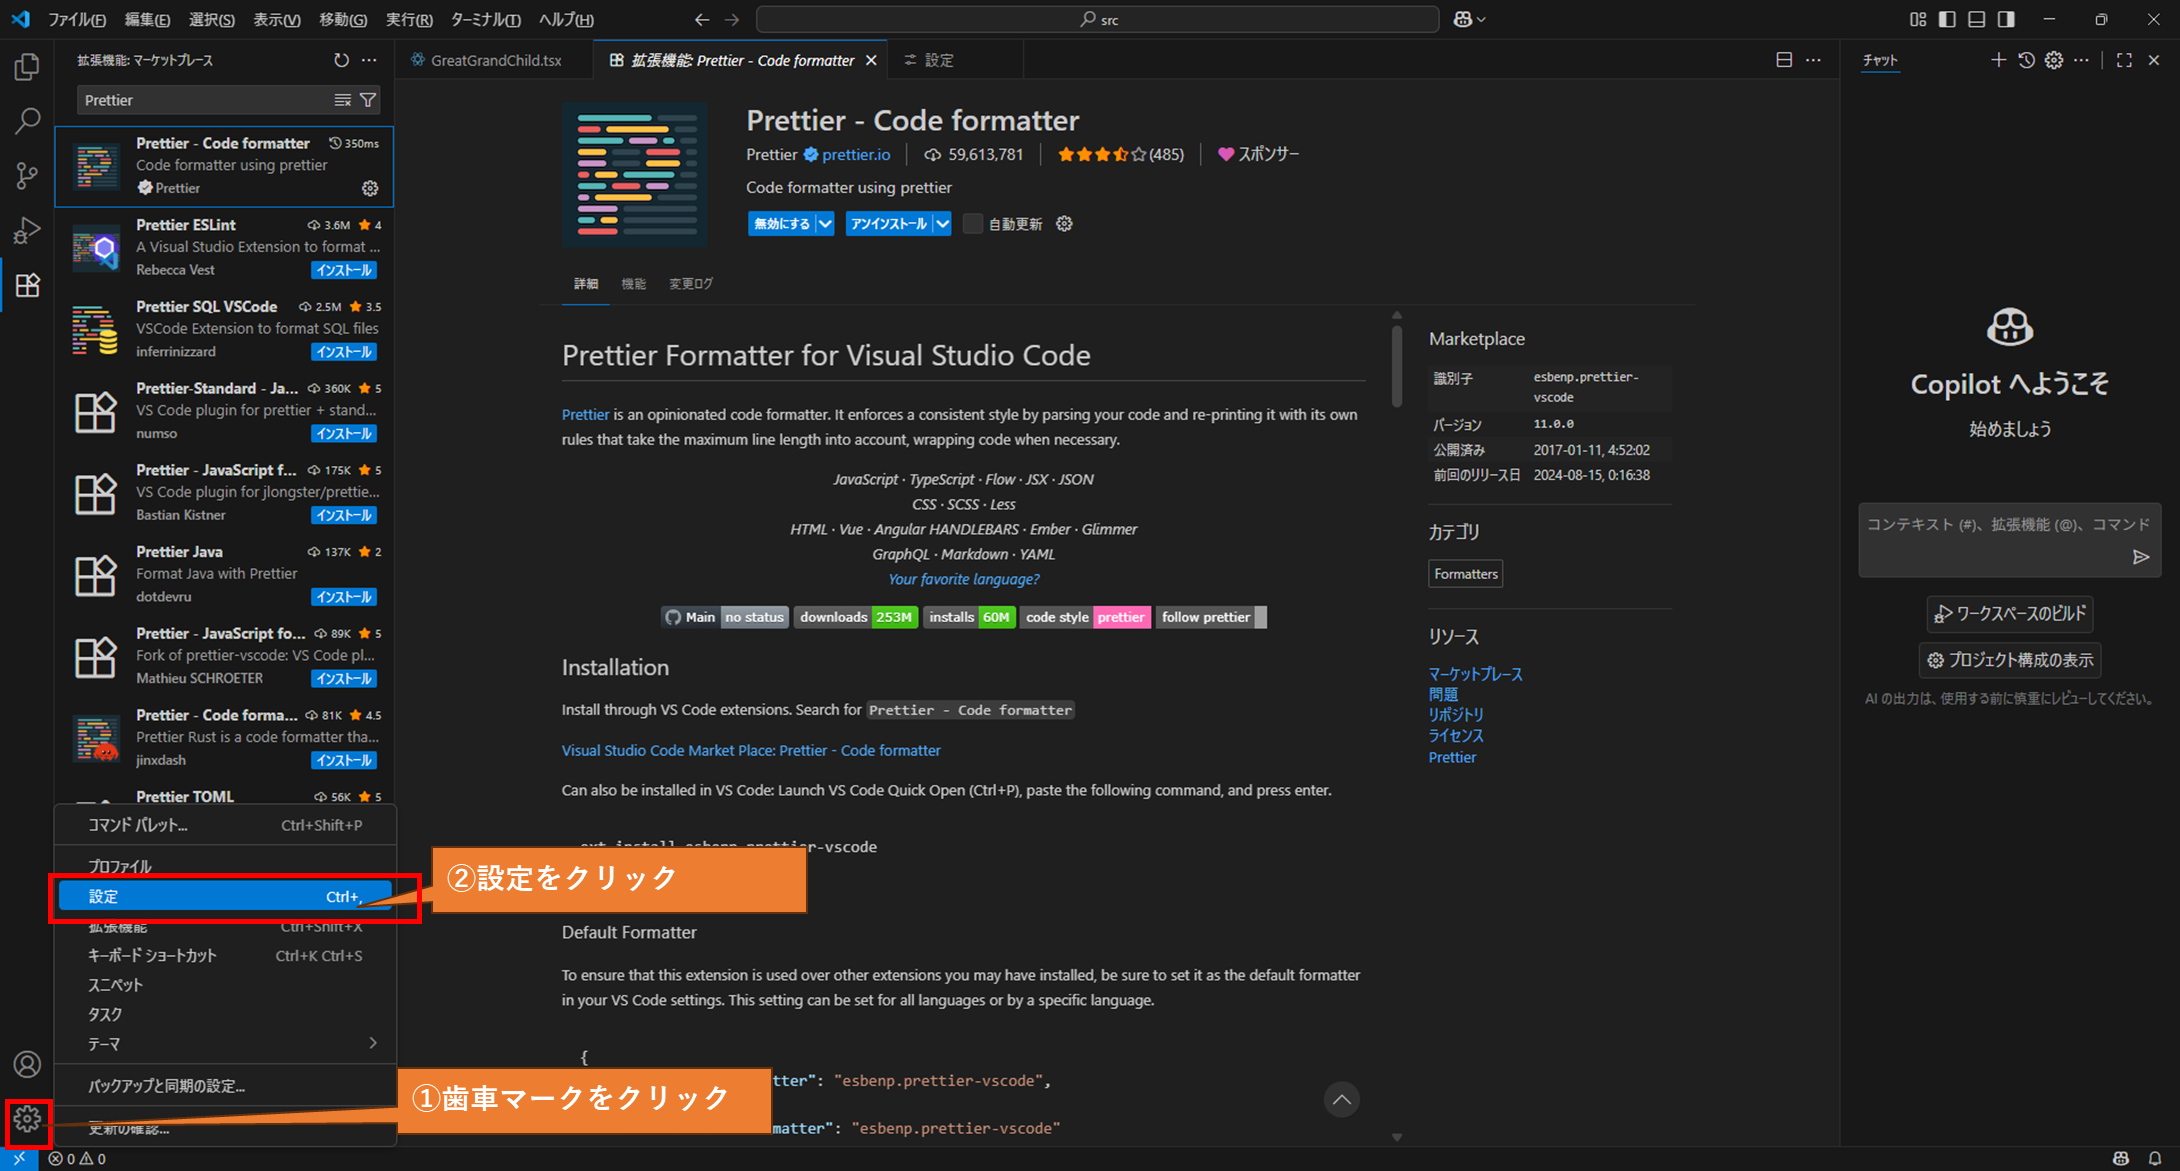This screenshot has width=2180, height=1171.
Task: Toggle the primary side bar visibility
Action: click(1947, 19)
